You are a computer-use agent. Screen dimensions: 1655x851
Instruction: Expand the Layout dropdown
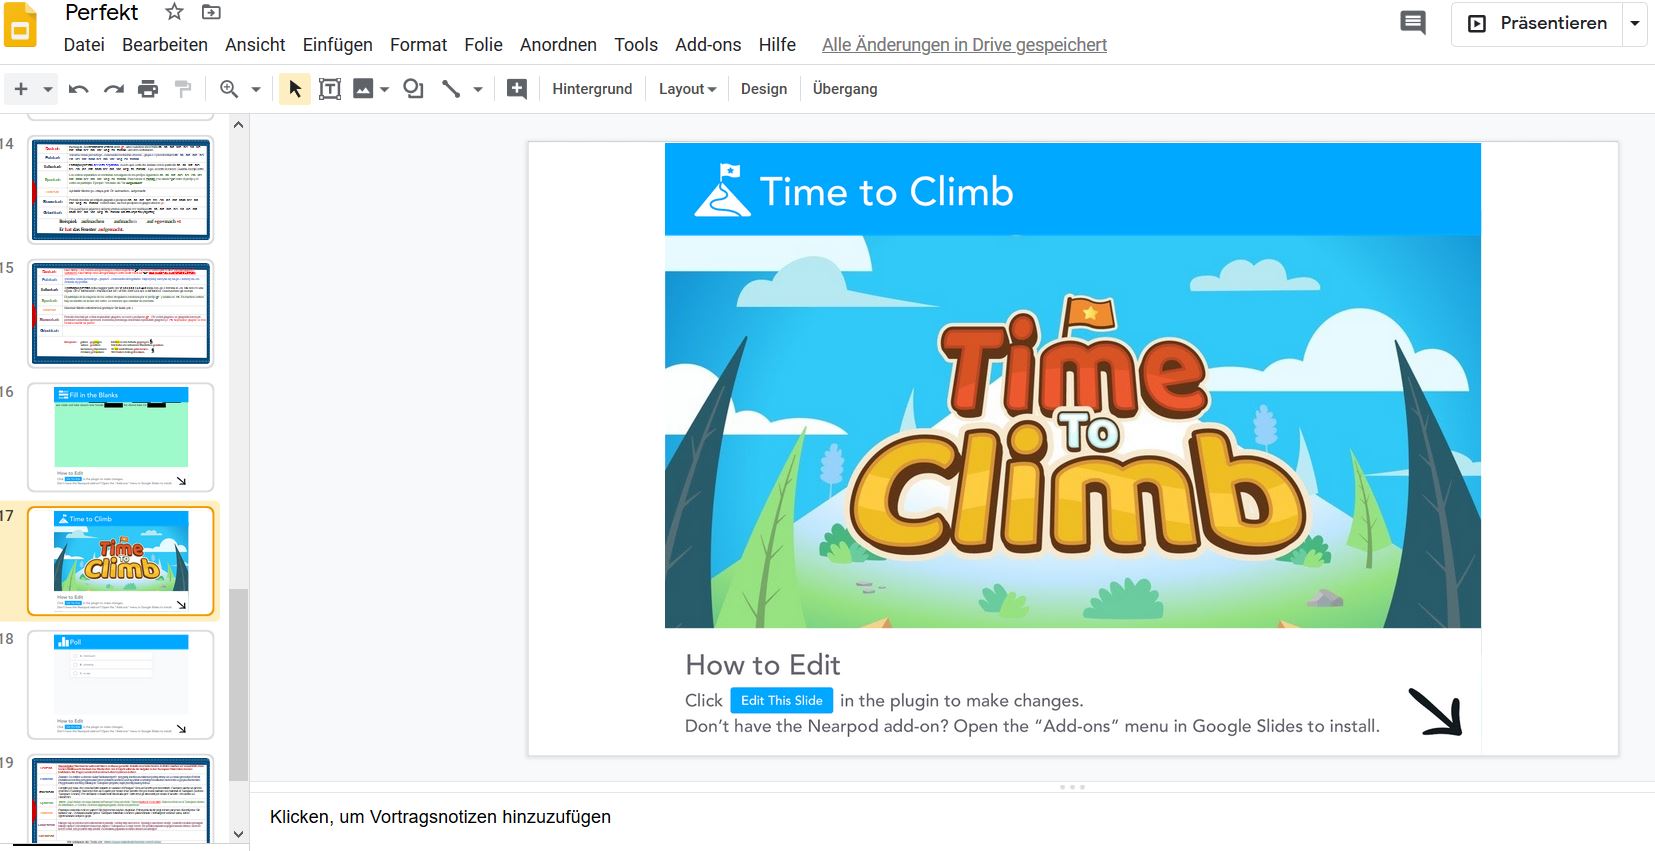point(687,89)
